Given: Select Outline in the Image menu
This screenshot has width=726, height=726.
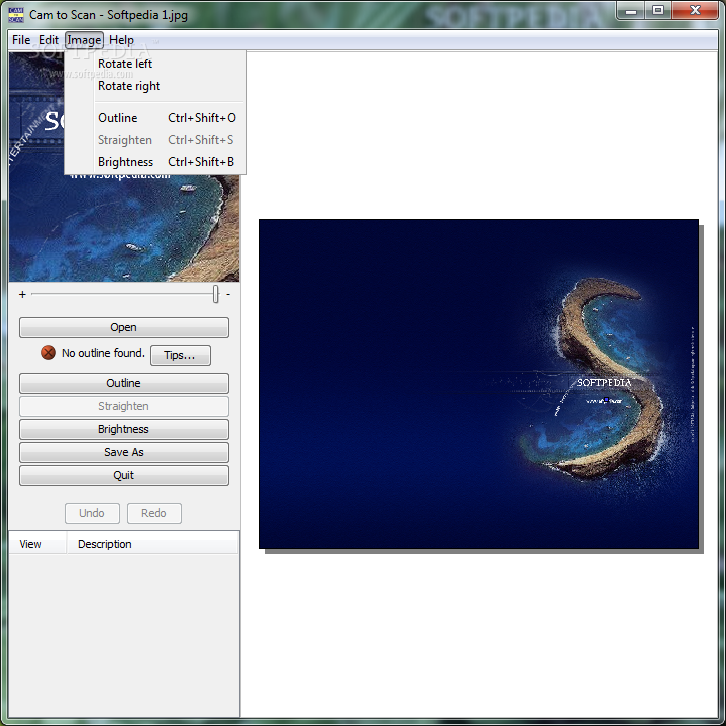Looking at the screenshot, I should pos(156,118).
